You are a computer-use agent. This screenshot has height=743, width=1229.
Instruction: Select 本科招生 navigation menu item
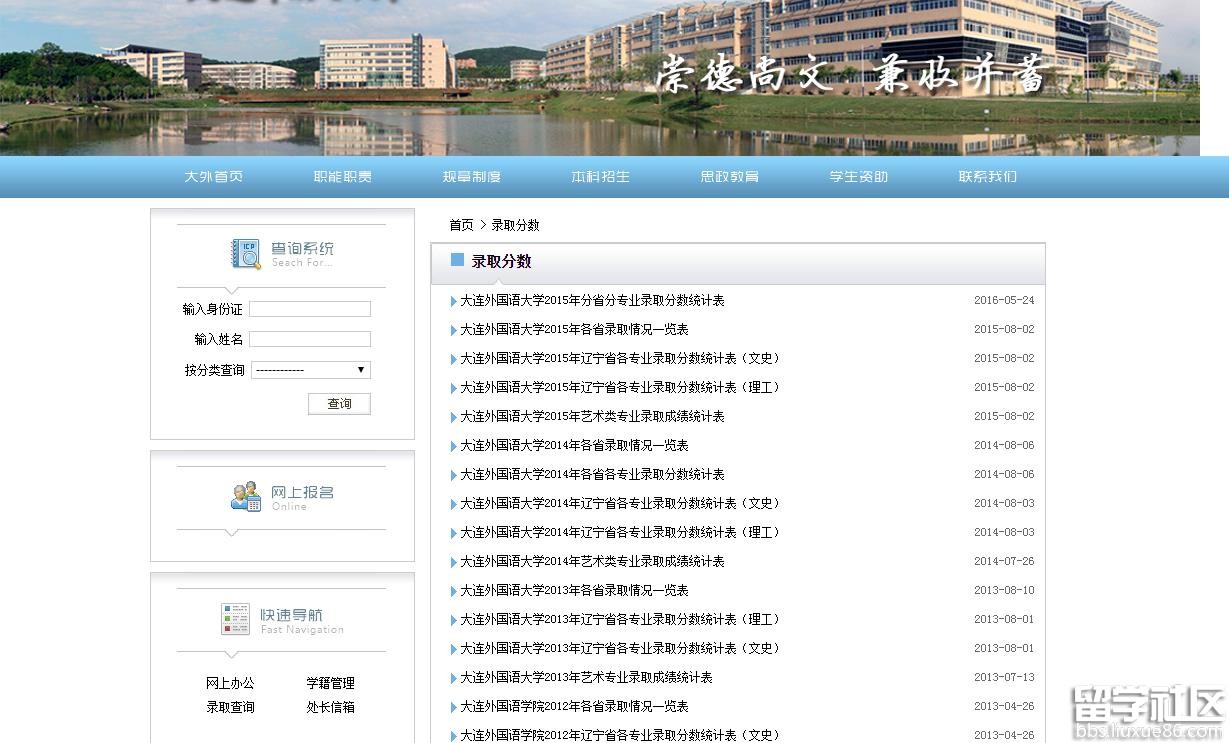600,177
